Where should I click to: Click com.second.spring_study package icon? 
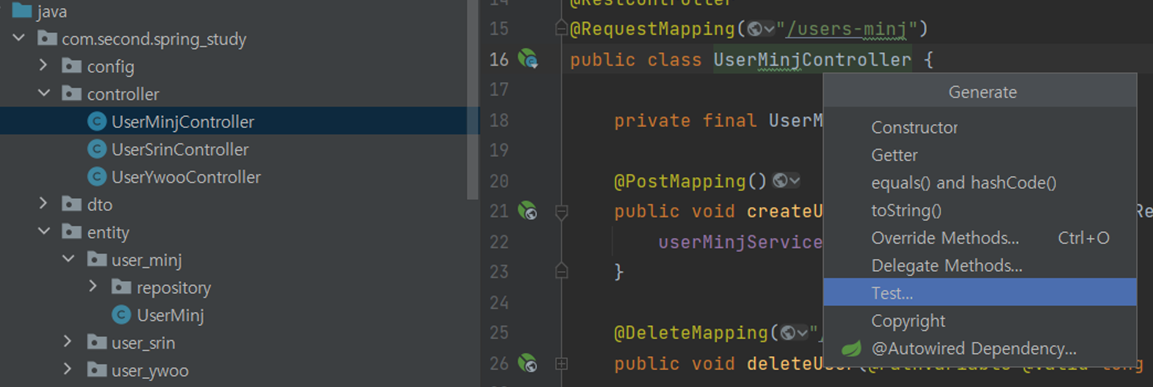pyautogui.click(x=46, y=38)
